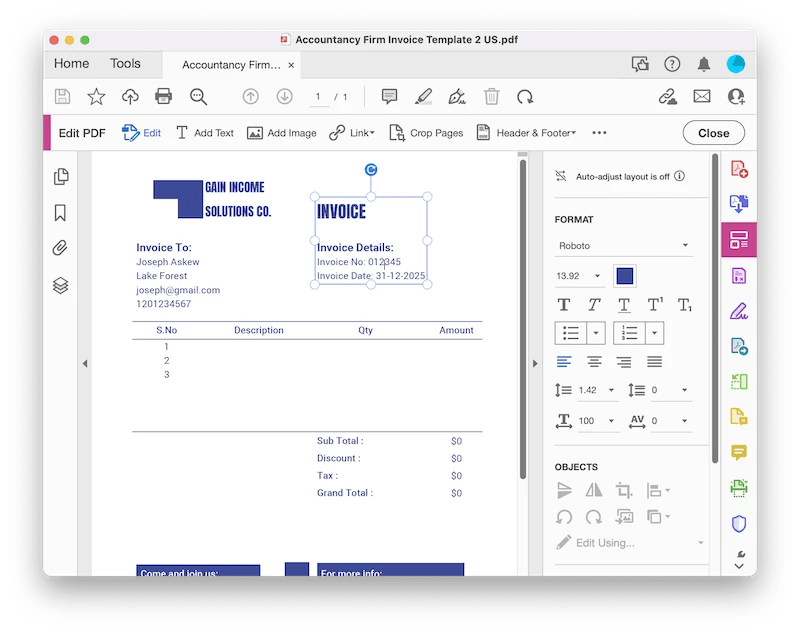Apply bold formatting to selected text
800x633 pixels.
click(x=564, y=305)
